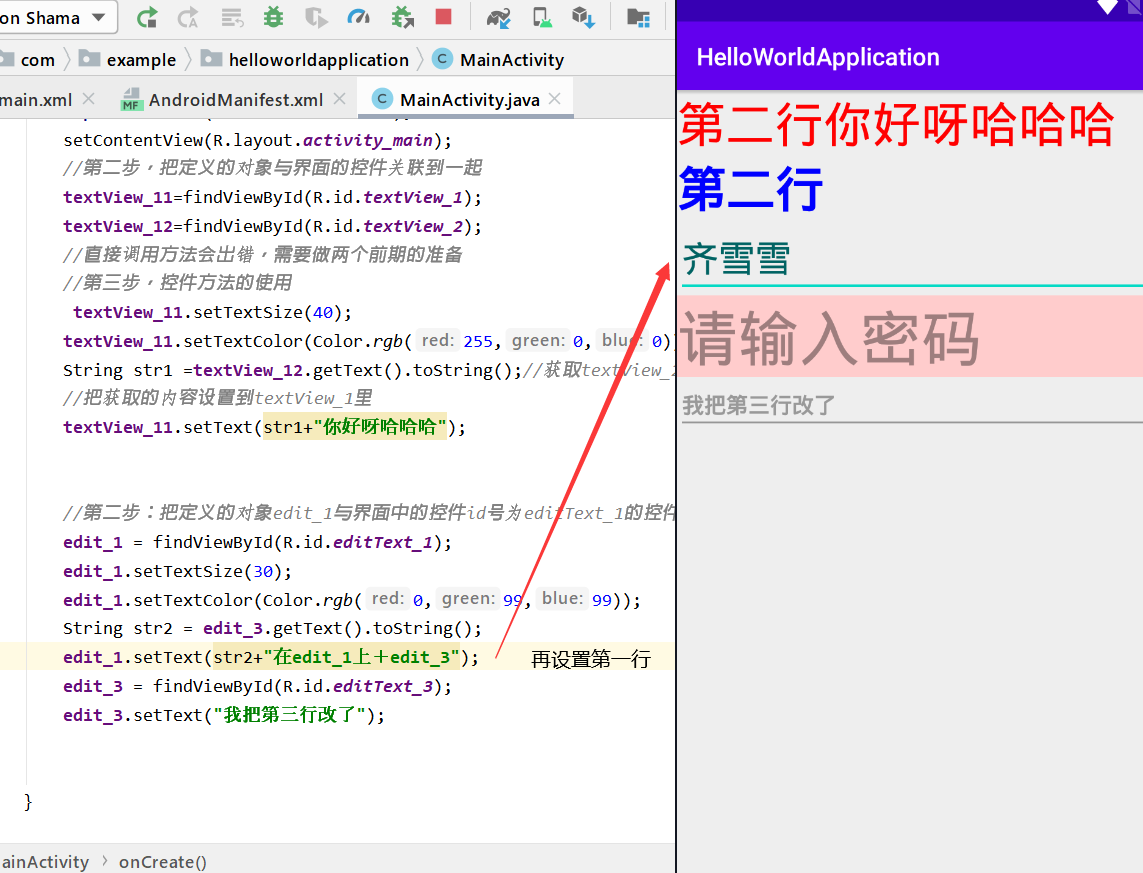Click the textView_12=findViewById line
Screen dimensions: 1143x873
(x=272, y=227)
